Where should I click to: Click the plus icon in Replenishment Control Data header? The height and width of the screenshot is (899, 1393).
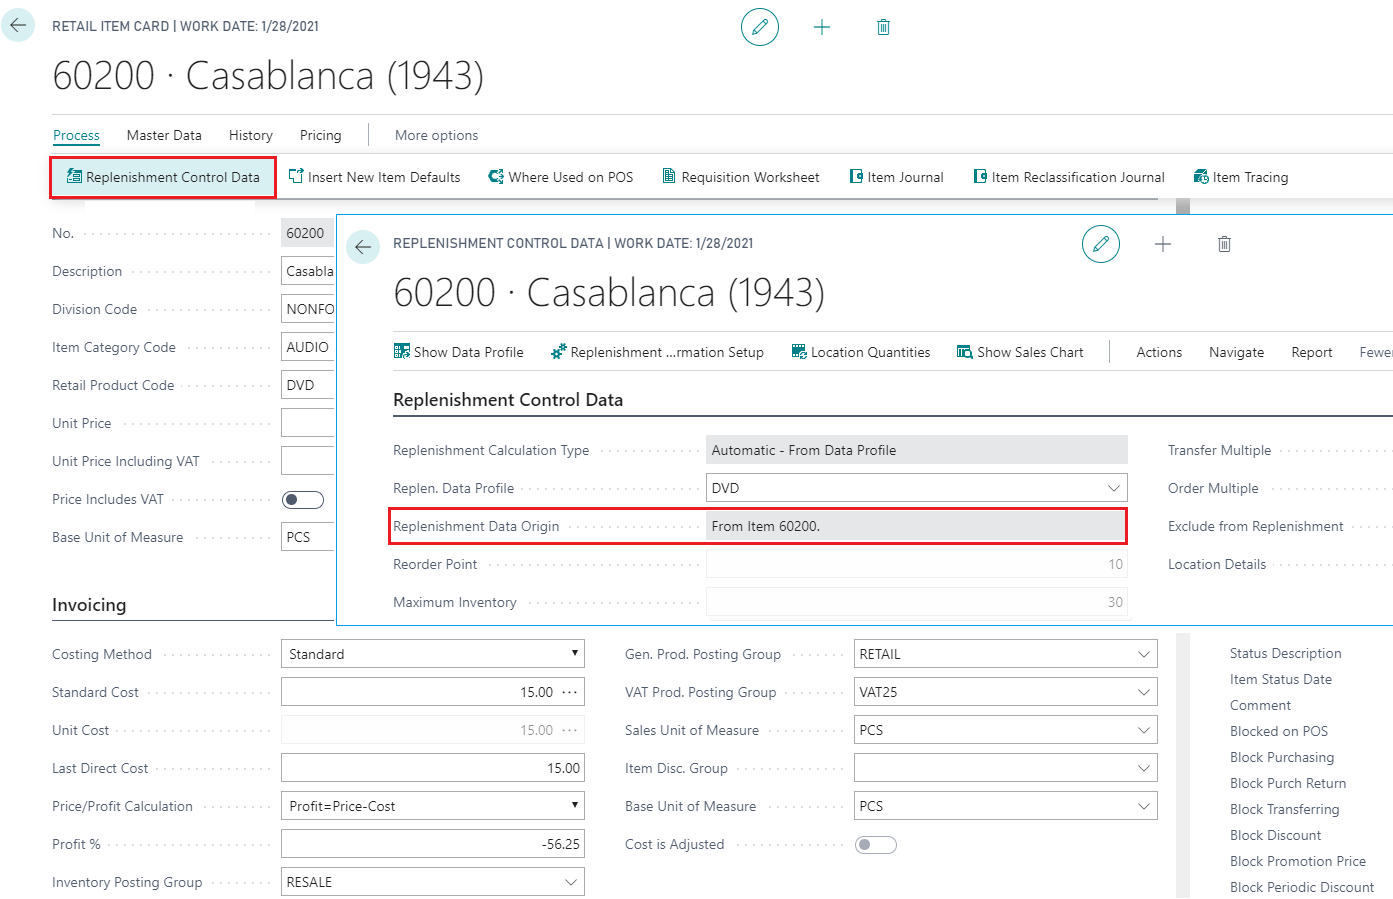pos(1163,244)
